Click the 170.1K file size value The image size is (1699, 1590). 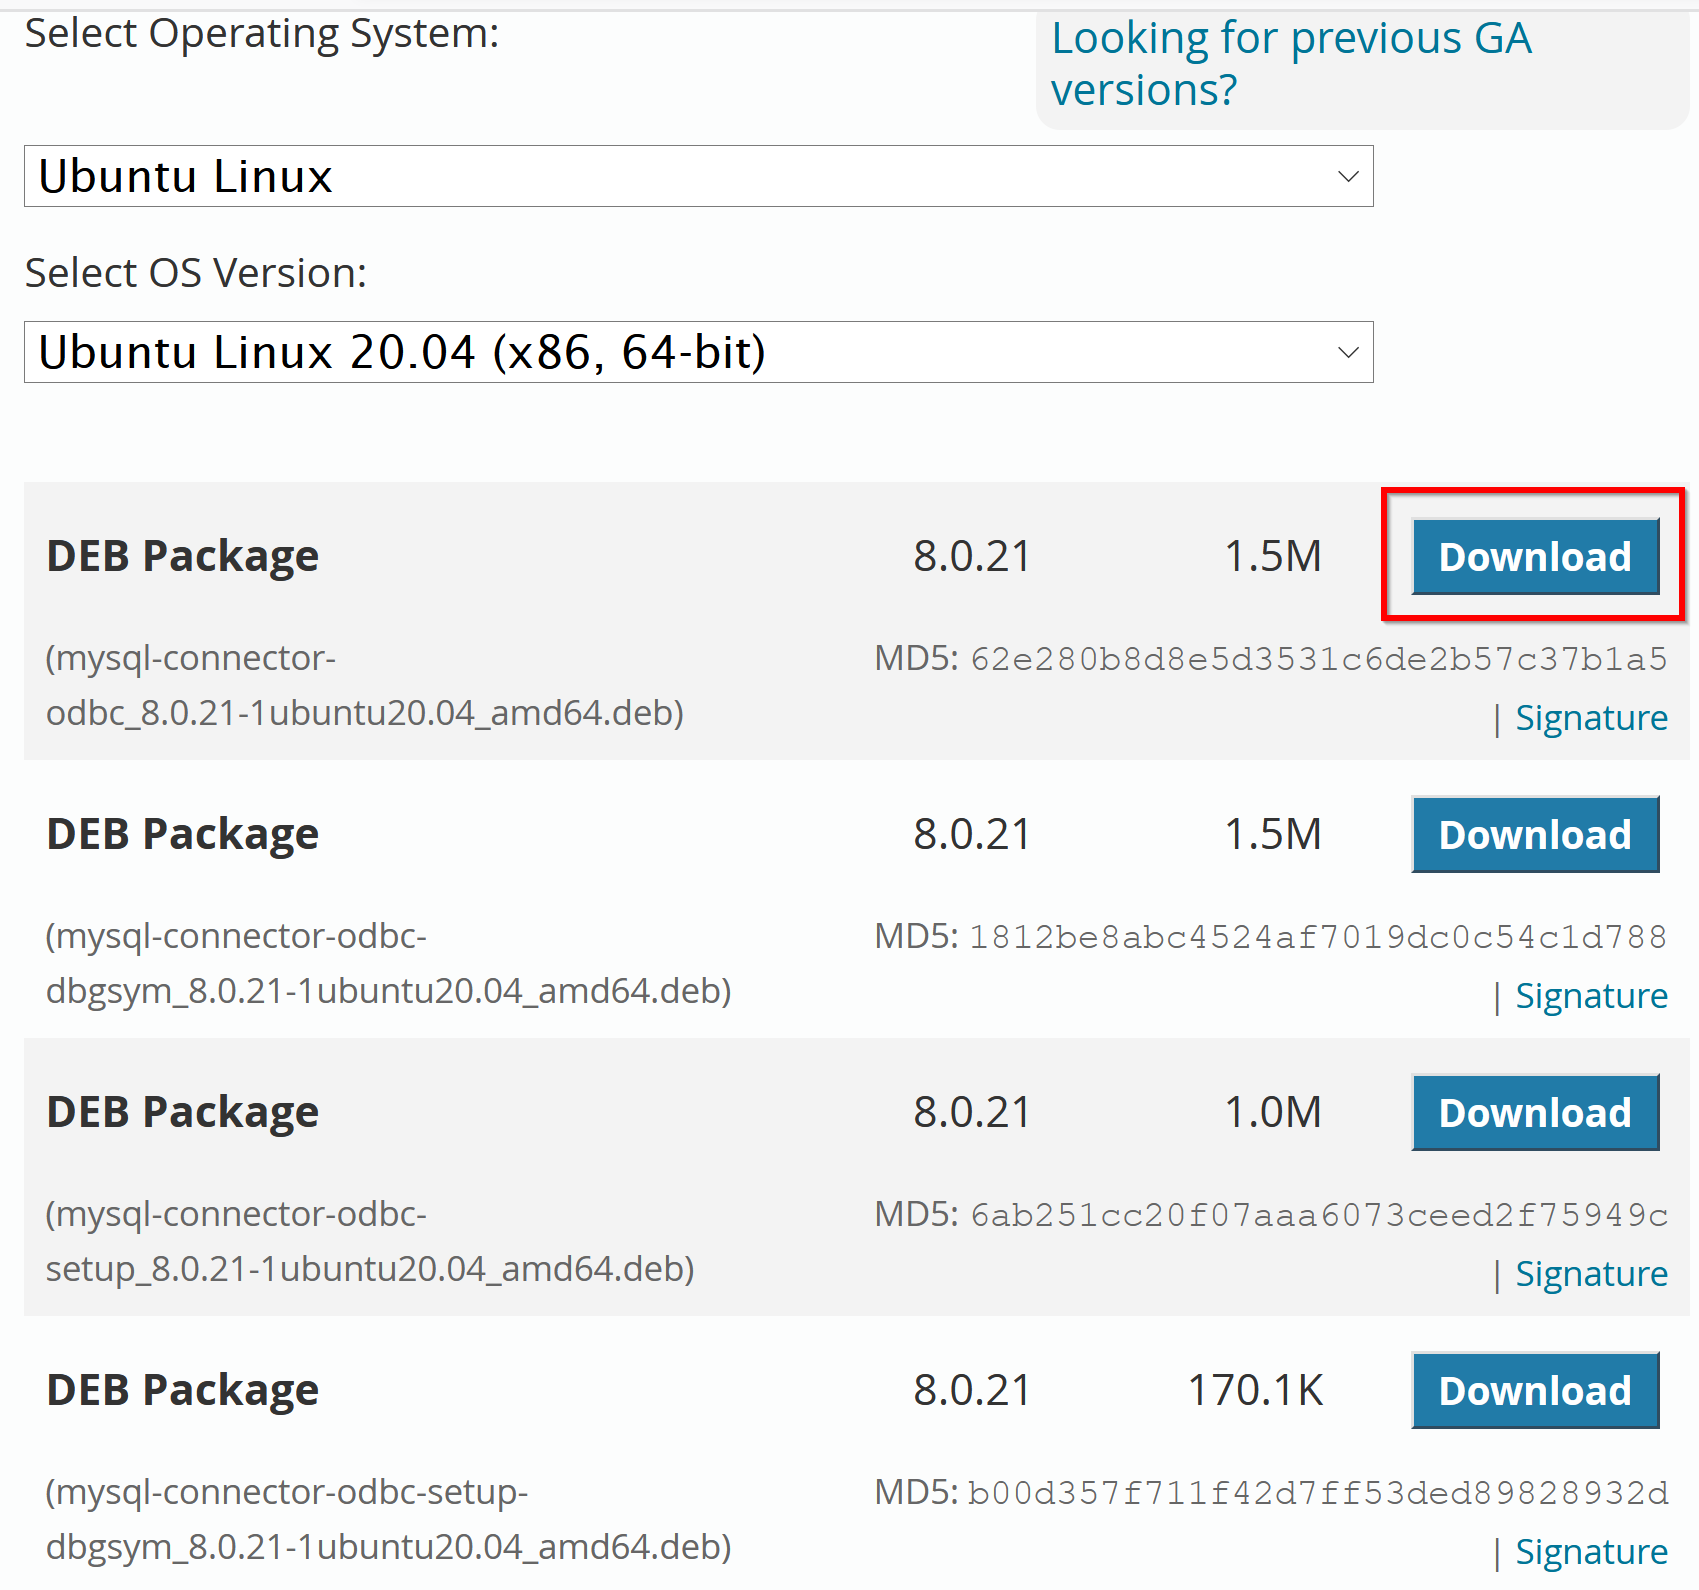(x=1255, y=1390)
